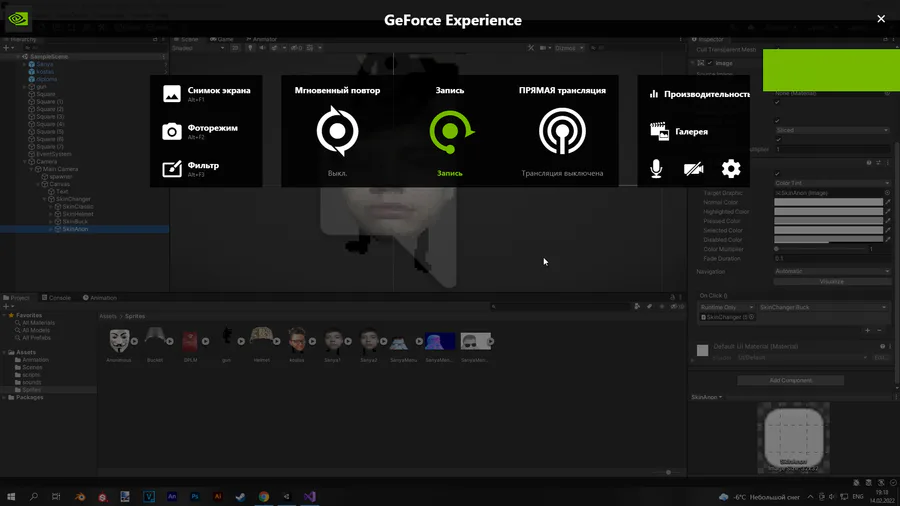Open the Windows Start menu
Screen dimensions: 900x506
point(10,497)
